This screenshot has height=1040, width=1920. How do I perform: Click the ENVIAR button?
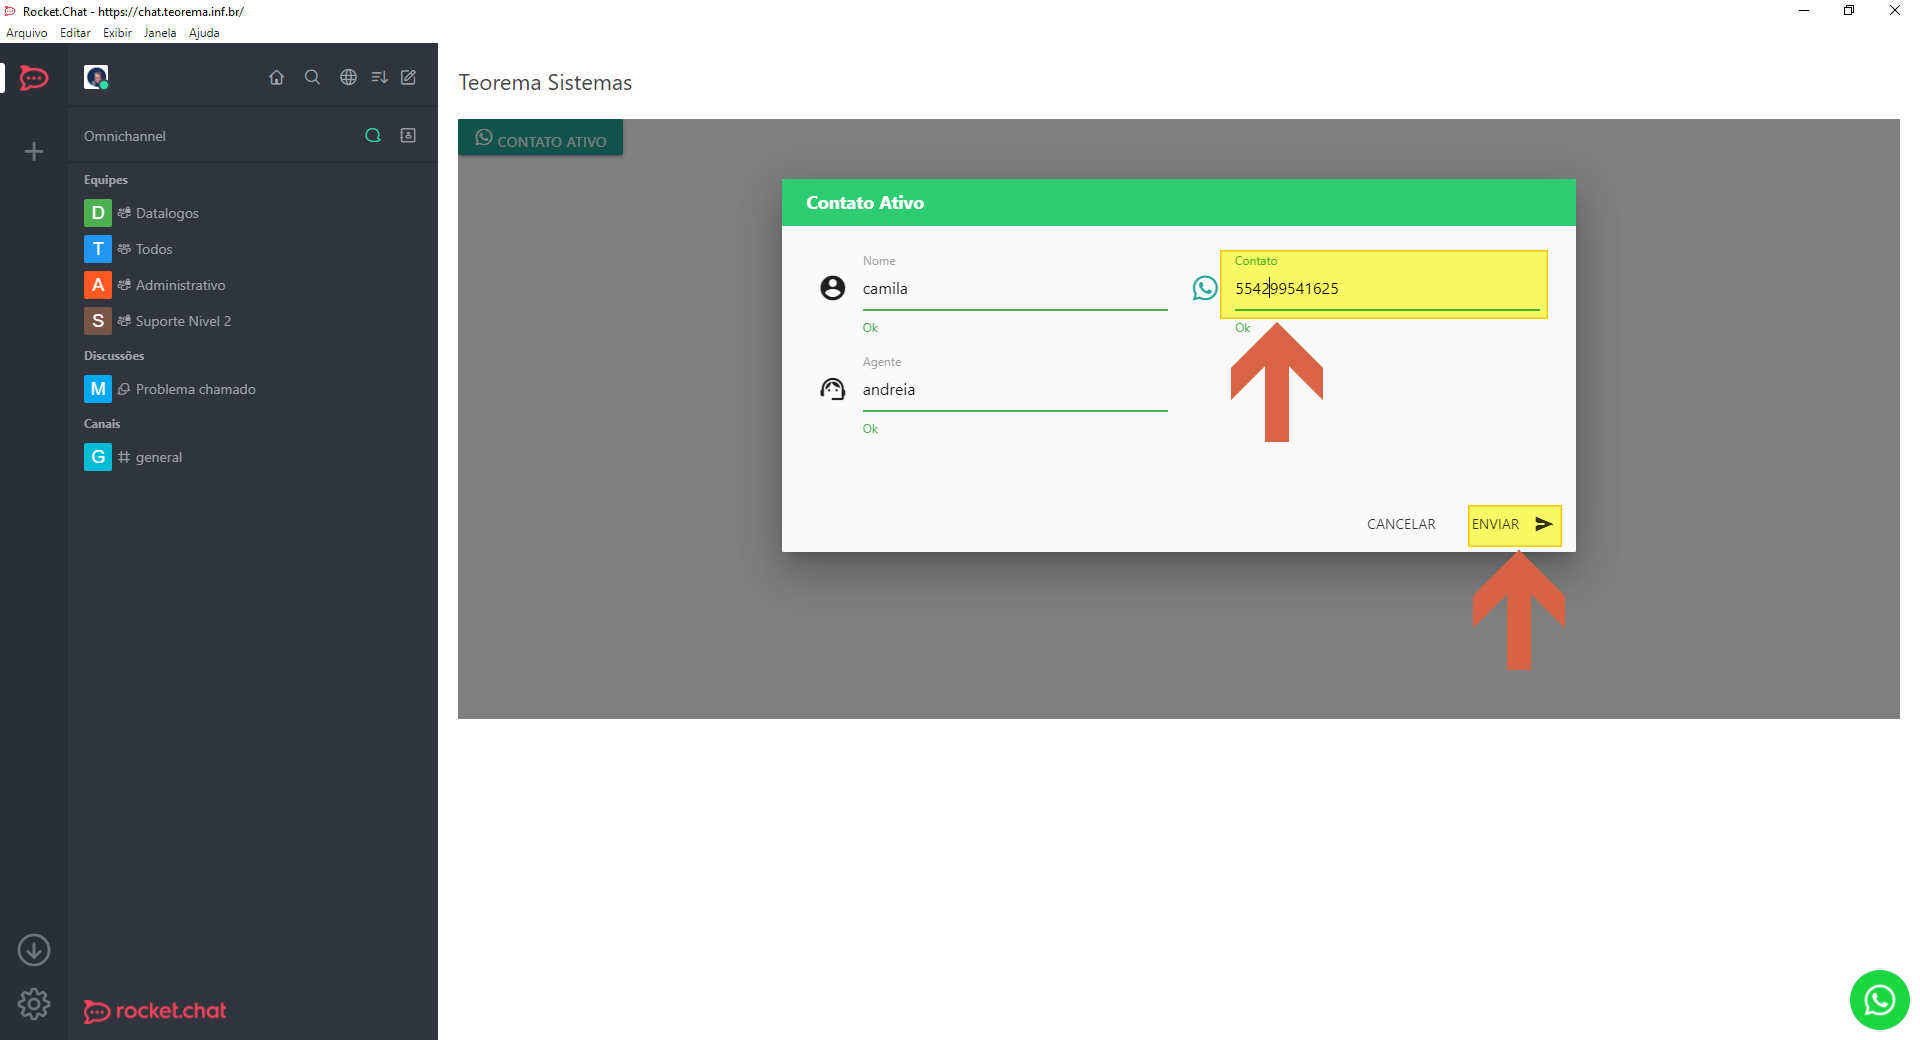pyautogui.click(x=1514, y=525)
